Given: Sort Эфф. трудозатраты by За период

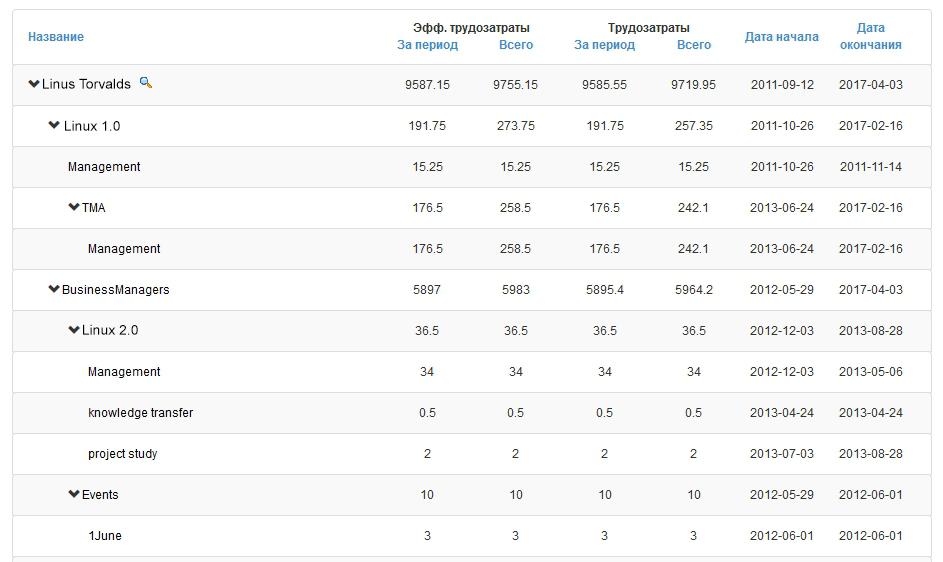Looking at the screenshot, I should click(428, 45).
